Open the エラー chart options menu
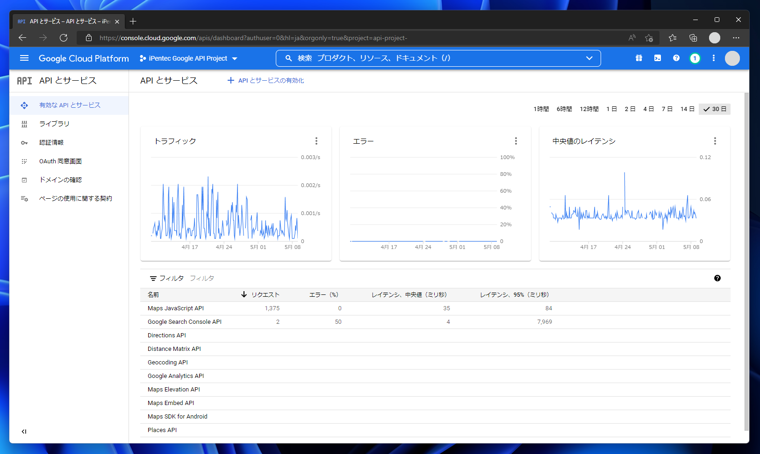 click(516, 141)
